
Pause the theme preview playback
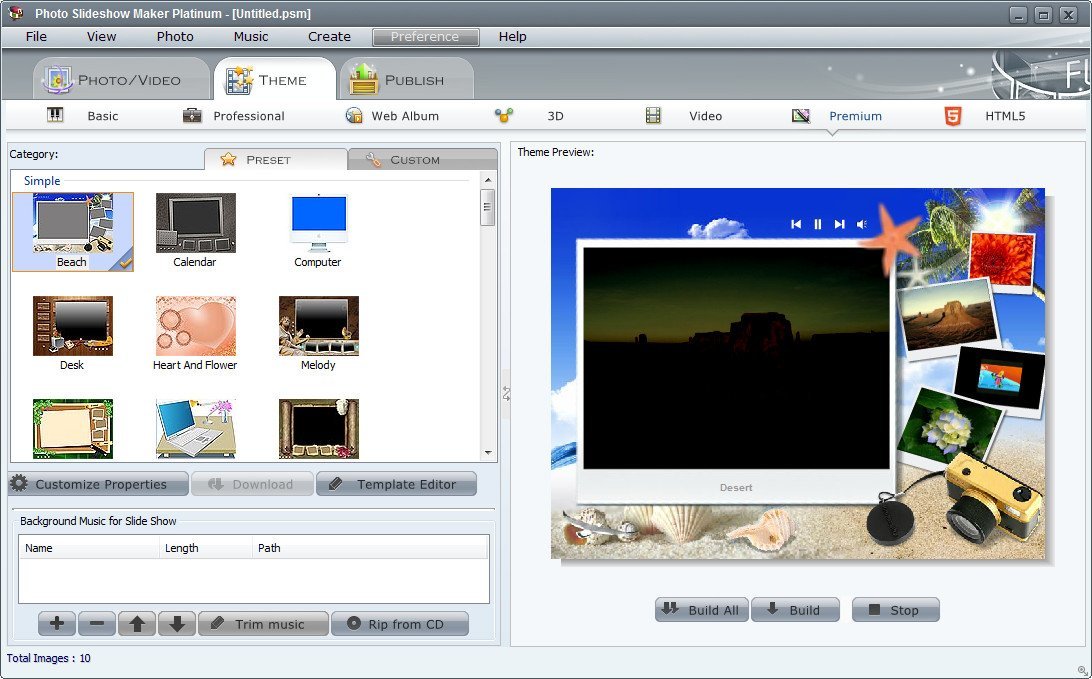(818, 223)
